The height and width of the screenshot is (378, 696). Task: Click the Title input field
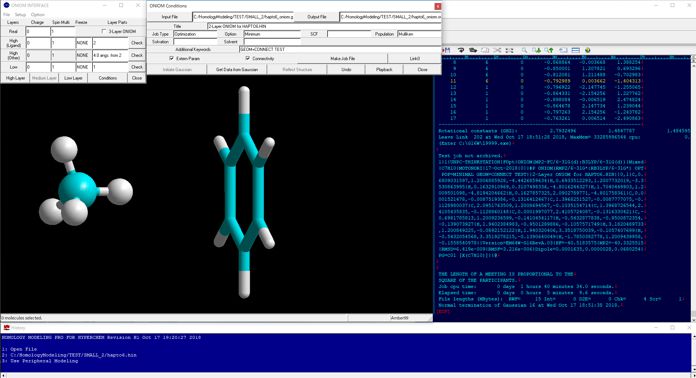(x=324, y=26)
